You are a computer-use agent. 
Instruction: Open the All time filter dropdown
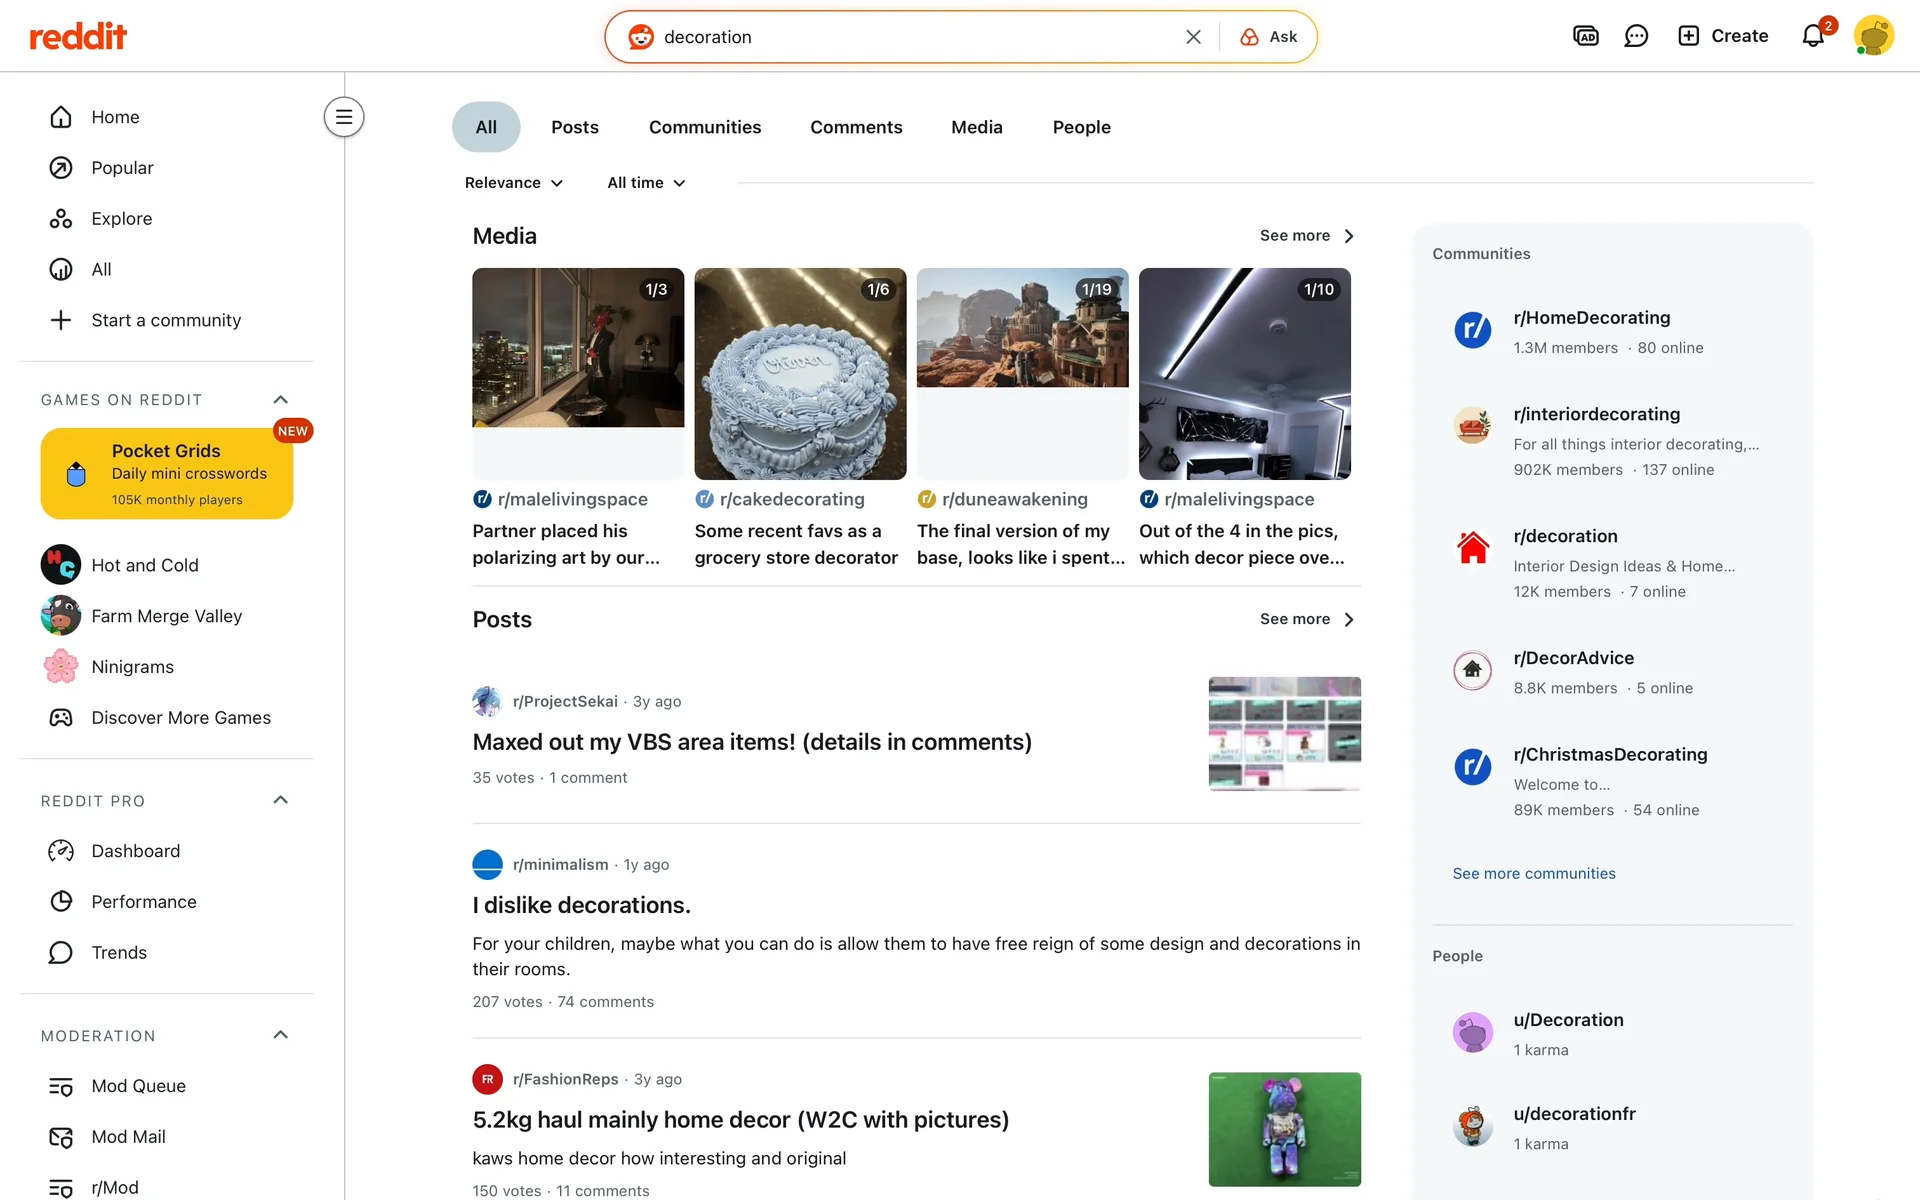click(x=646, y=183)
